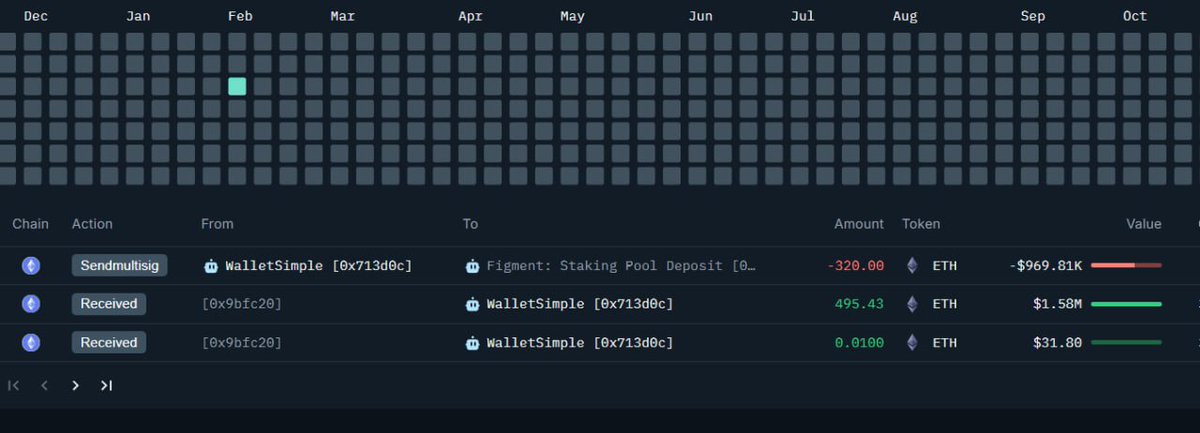The image size is (1200, 433).
Task: Click the $31.80 value
Action: (1058, 342)
